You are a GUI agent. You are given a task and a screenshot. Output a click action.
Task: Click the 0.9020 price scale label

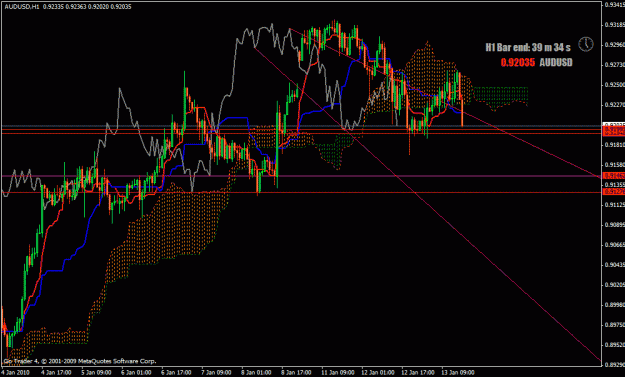[x=615, y=285]
